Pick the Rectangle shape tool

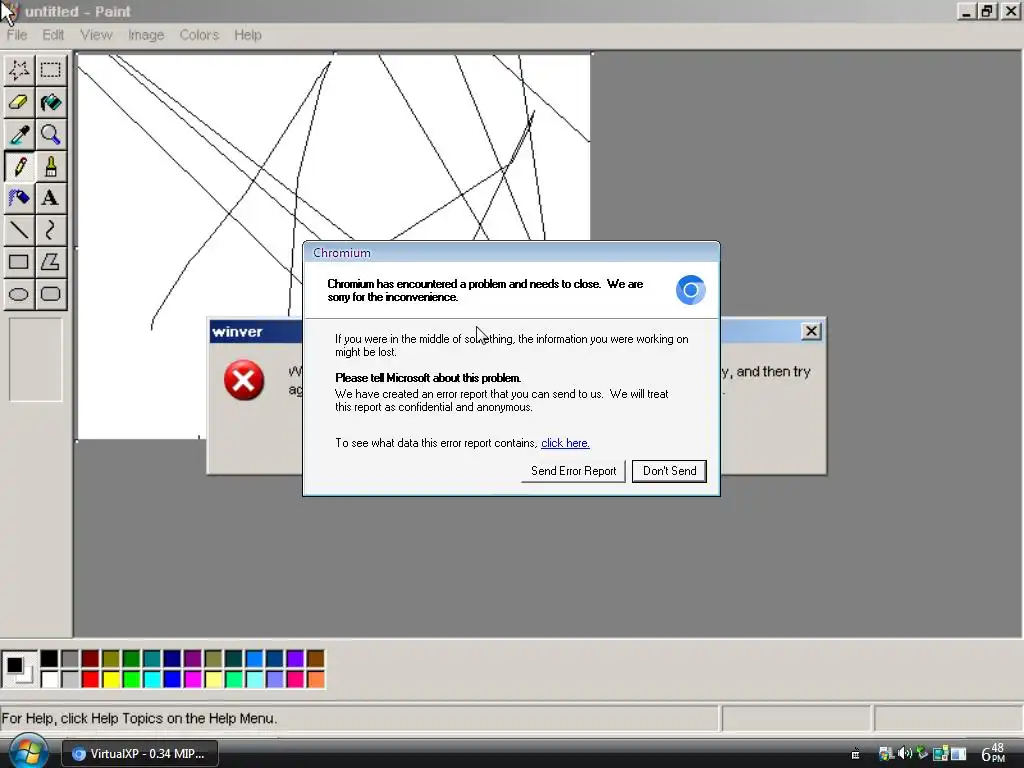point(19,262)
